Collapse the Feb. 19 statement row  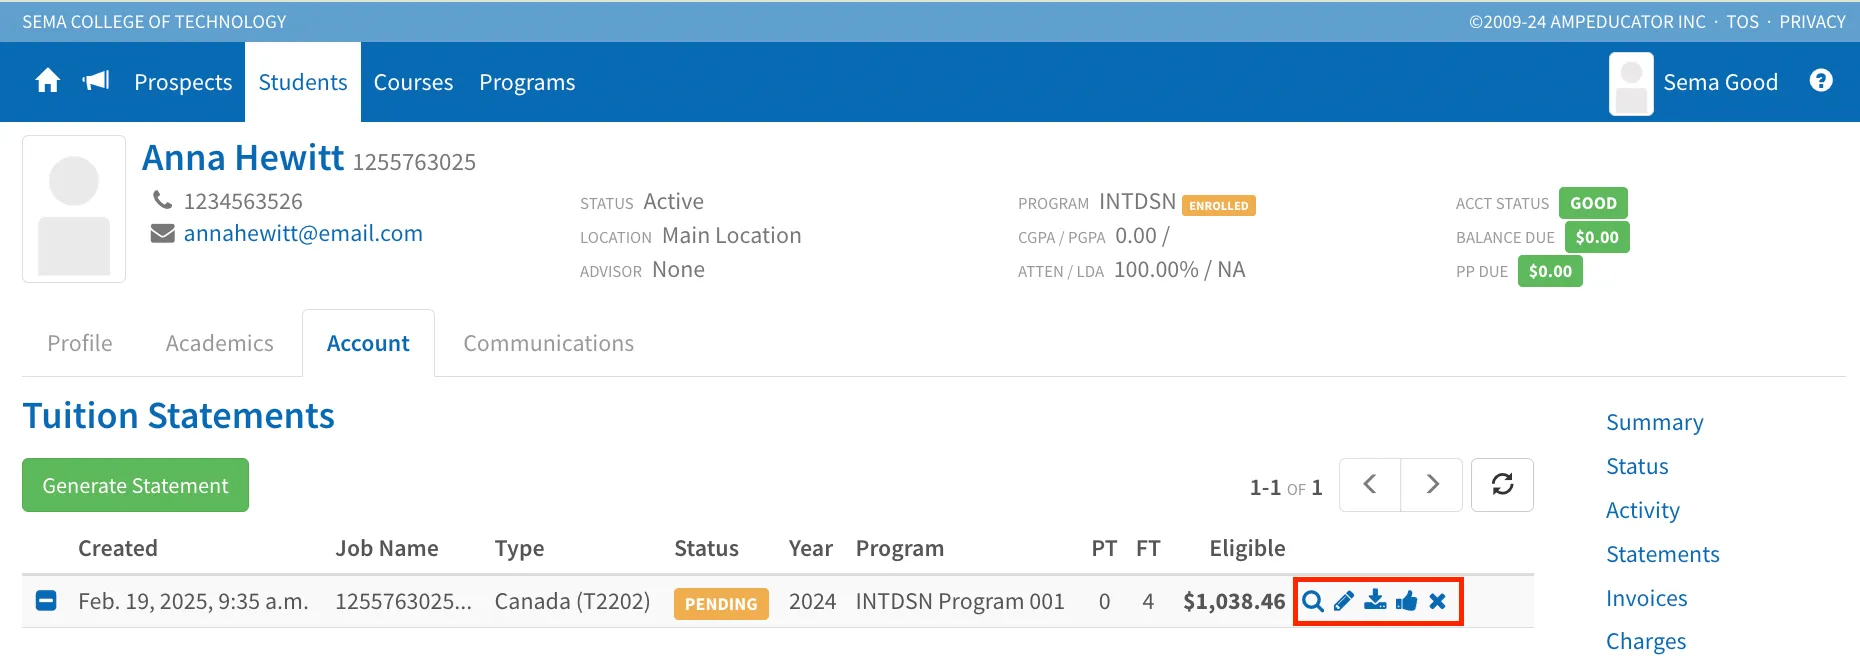(x=46, y=601)
